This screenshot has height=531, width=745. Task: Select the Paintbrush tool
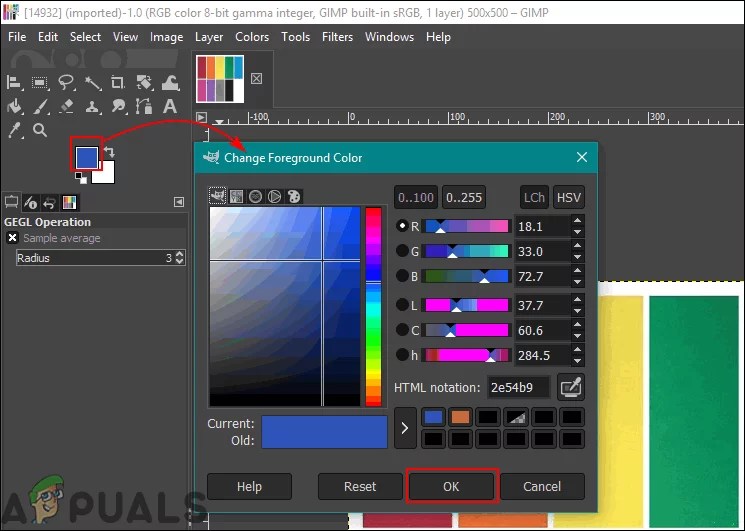point(40,106)
